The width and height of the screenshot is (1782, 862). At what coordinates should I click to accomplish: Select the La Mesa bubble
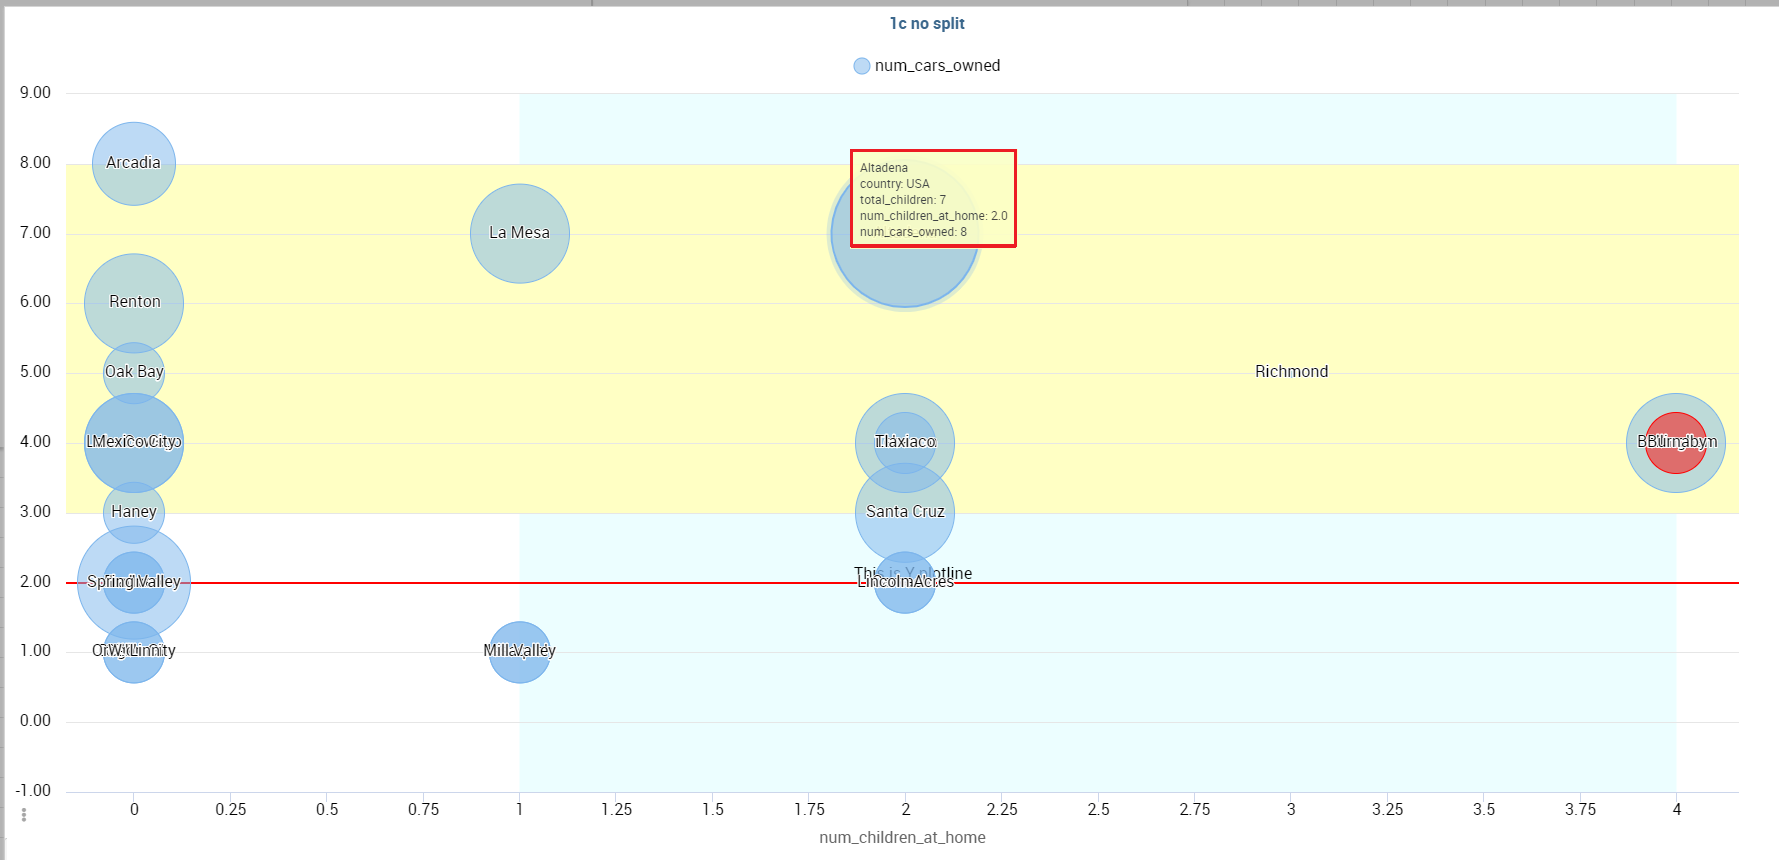[520, 233]
